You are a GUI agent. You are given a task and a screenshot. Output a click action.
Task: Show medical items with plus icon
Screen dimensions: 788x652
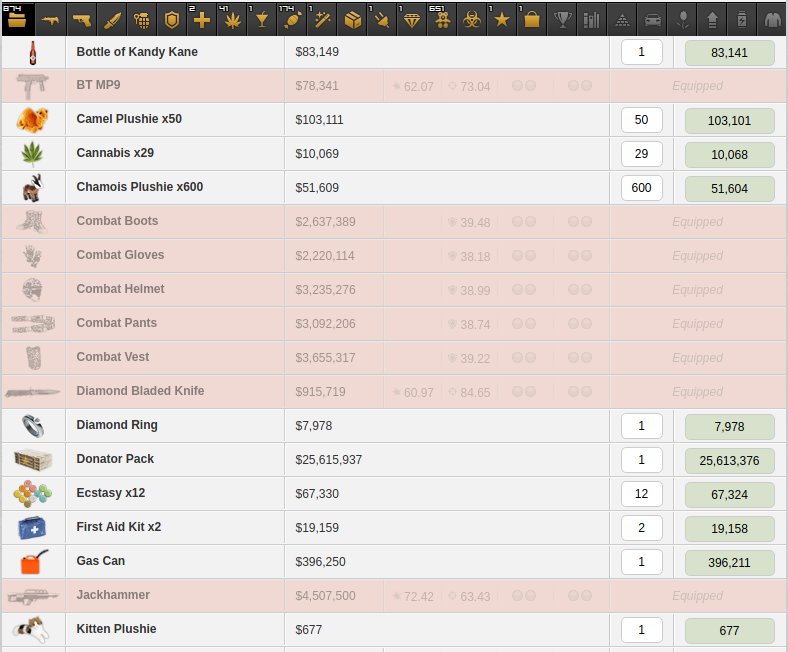point(202,19)
